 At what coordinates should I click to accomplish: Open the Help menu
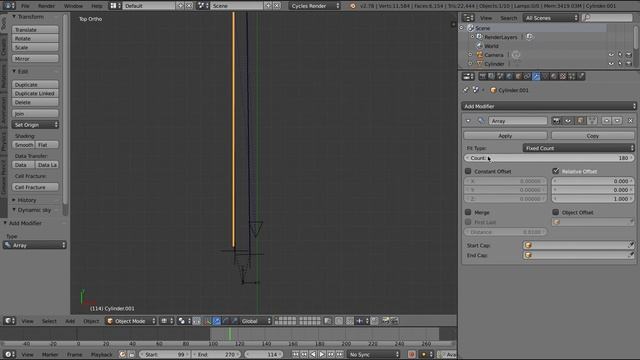[x=97, y=6]
